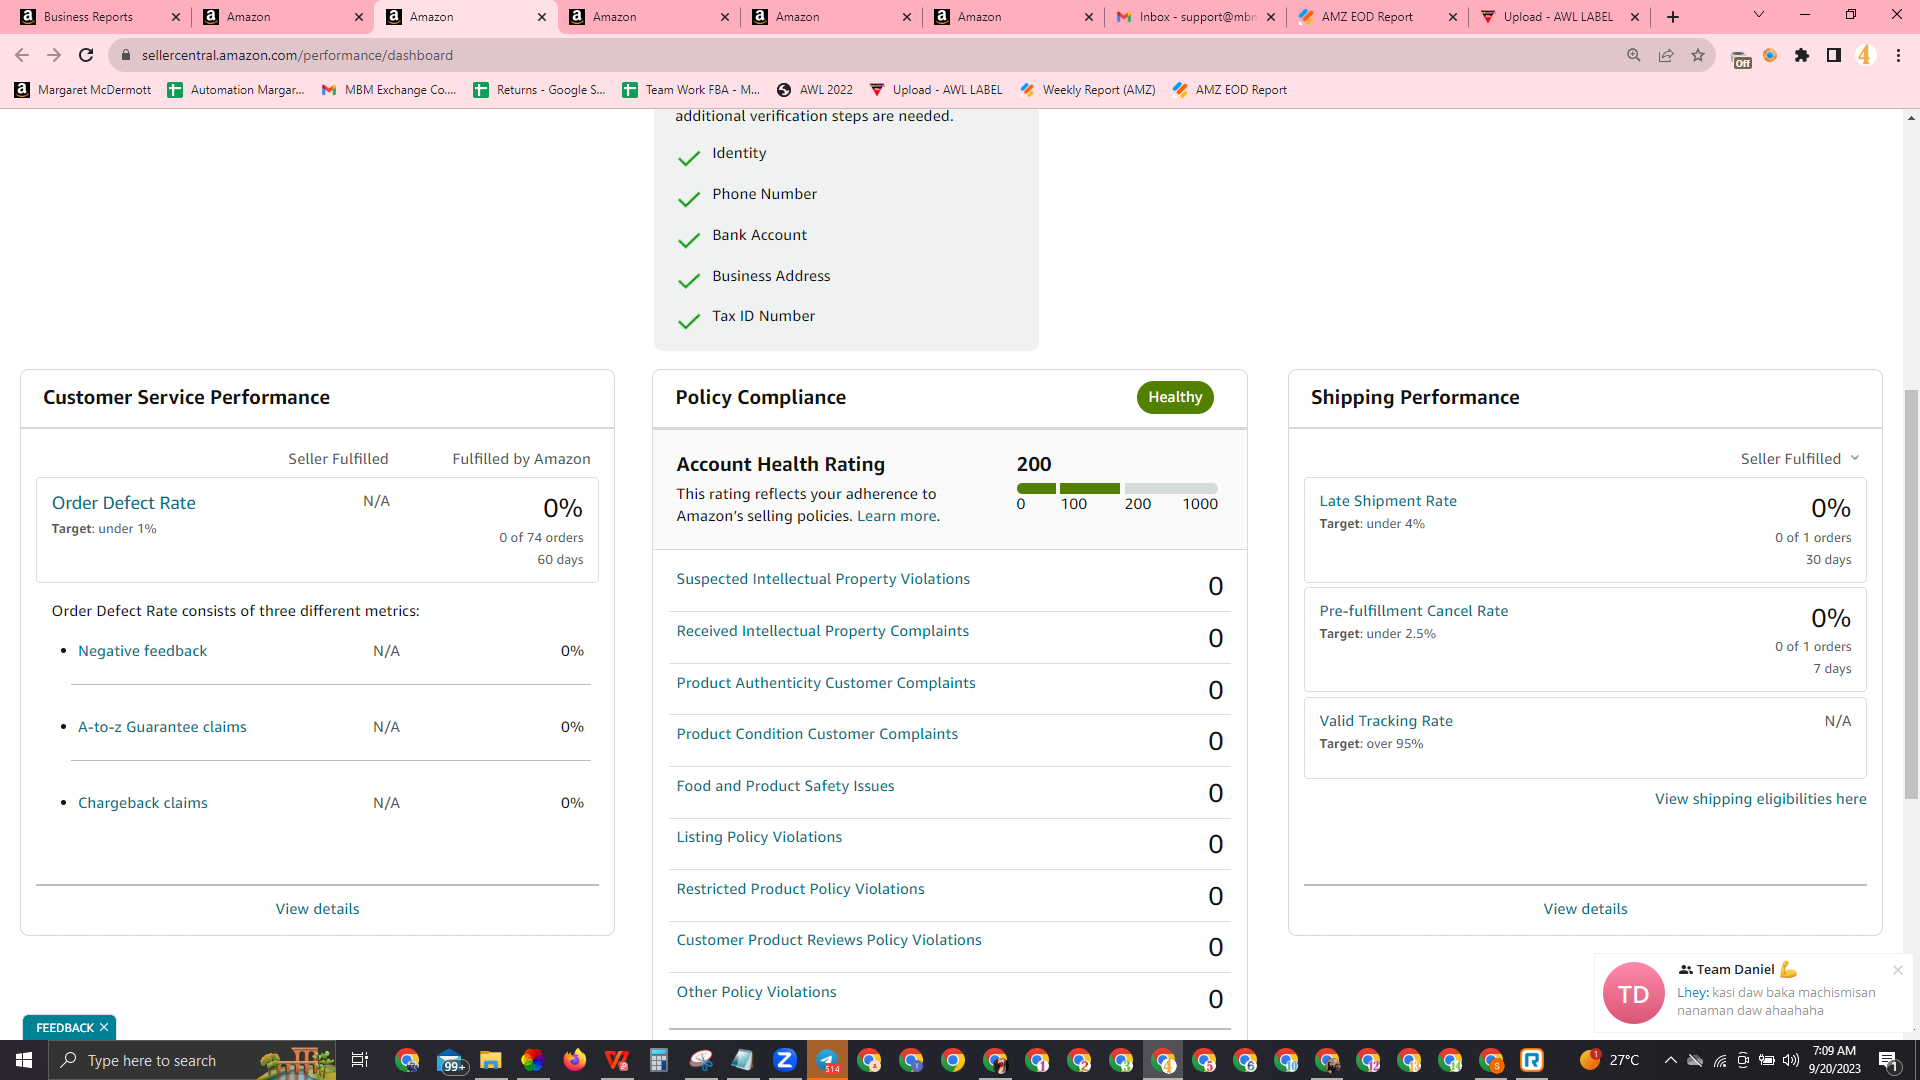Open the Margaret McDermott bookmark
Image resolution: width=1920 pixels, height=1080 pixels.
pyautogui.click(x=83, y=90)
